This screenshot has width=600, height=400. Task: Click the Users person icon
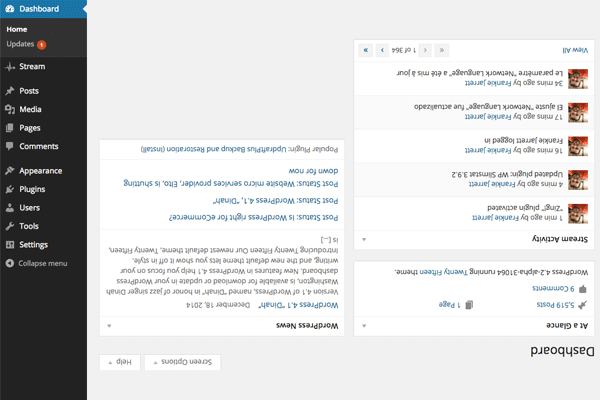pos(10,207)
